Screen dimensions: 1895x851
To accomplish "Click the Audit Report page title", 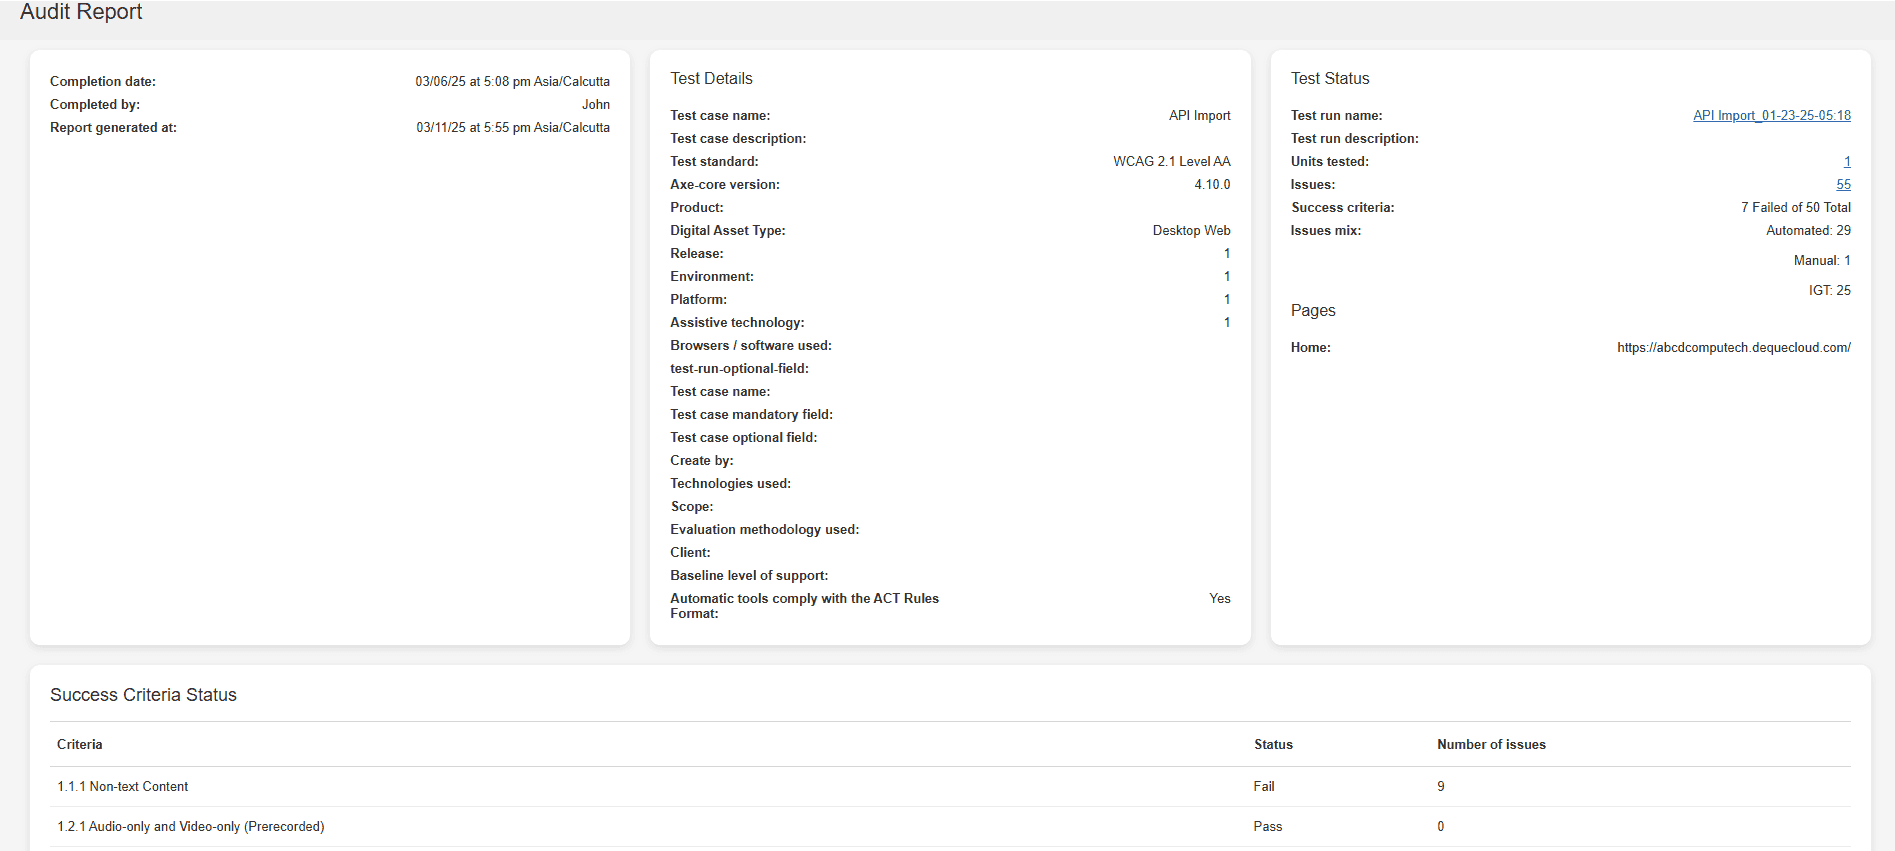I will (81, 12).
